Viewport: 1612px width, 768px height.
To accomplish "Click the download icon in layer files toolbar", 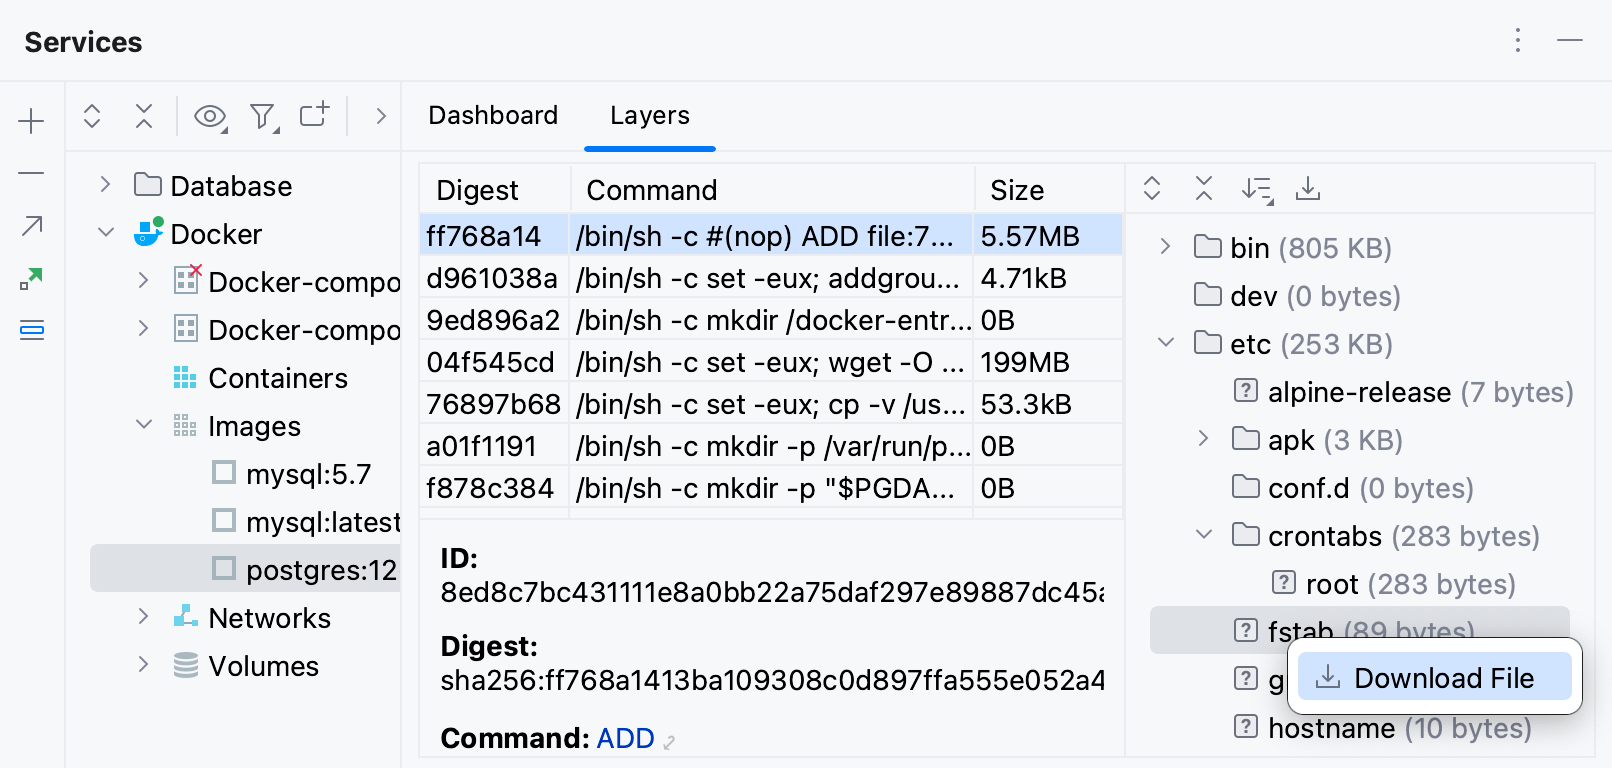I will click(1308, 189).
